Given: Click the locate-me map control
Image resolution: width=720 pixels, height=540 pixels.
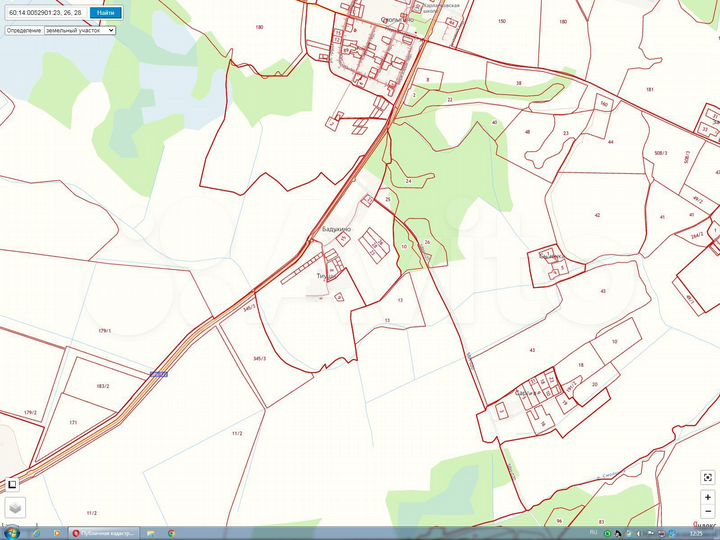Looking at the screenshot, I should (708, 478).
